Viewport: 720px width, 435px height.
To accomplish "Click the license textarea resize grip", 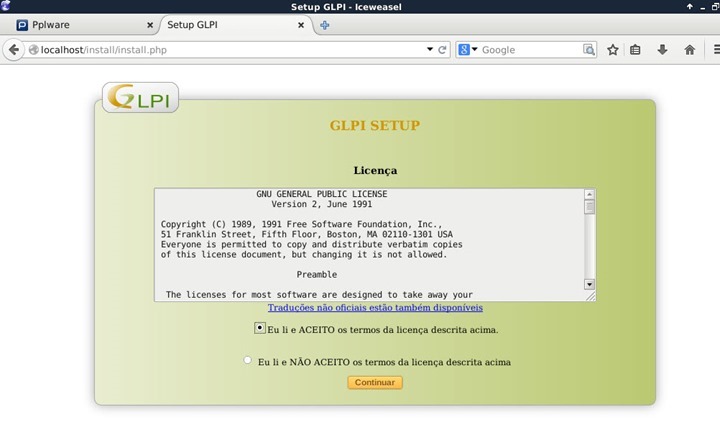I will tap(591, 297).
